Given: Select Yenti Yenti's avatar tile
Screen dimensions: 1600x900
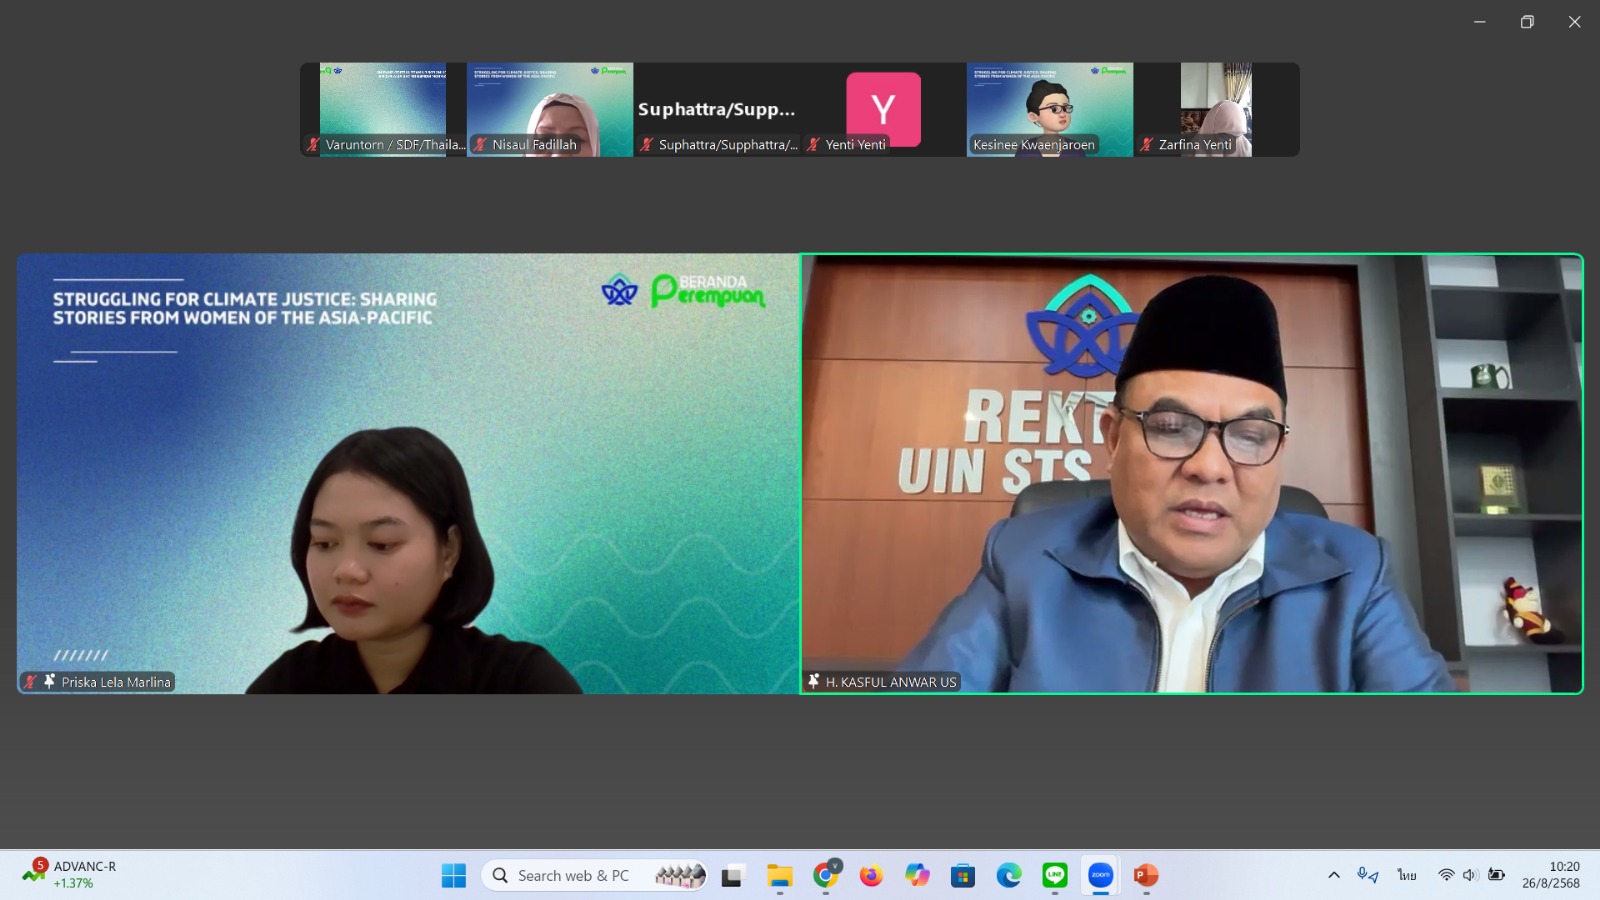Looking at the screenshot, I should (883, 110).
